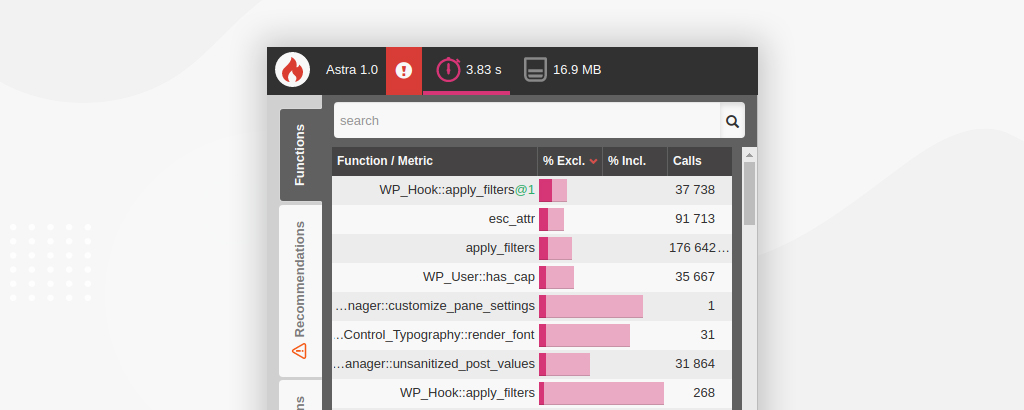Click the 176 642 calls value
Image resolution: width=1024 pixels, height=410 pixels.
[x=699, y=248]
